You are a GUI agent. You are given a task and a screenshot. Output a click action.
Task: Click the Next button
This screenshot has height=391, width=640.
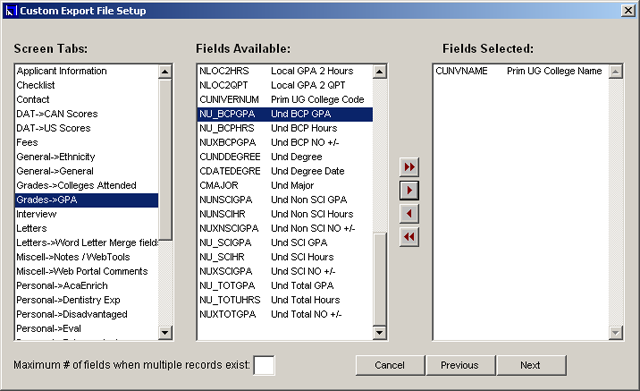point(531,365)
